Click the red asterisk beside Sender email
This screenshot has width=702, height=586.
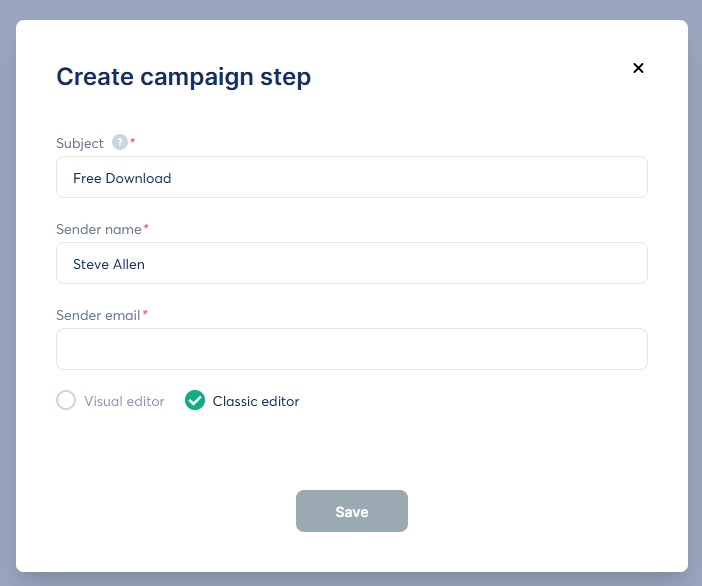click(145, 314)
